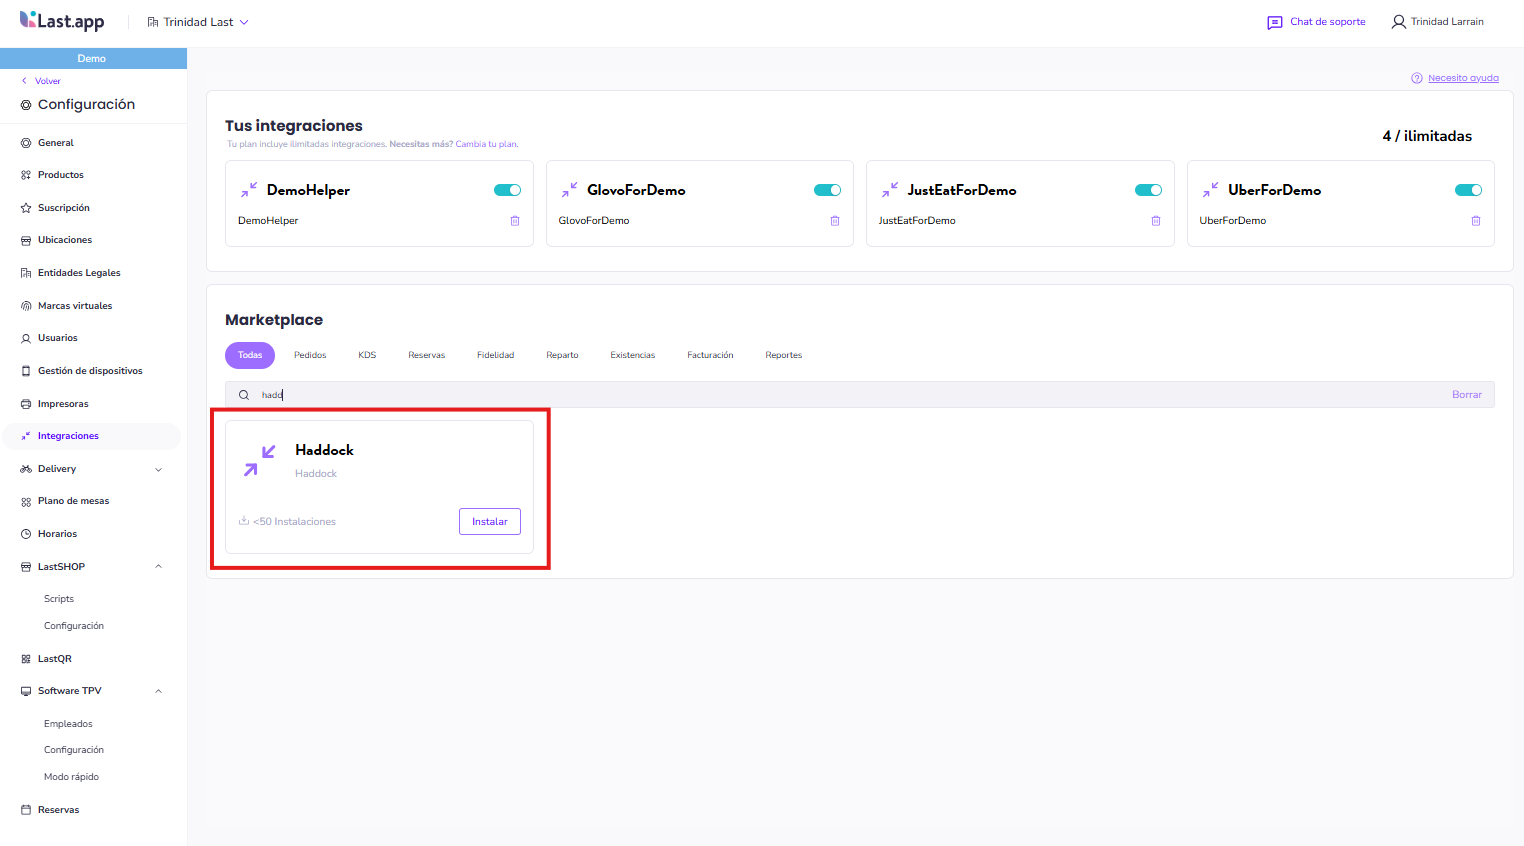Image resolution: width=1524 pixels, height=846 pixels.
Task: Expand the Delivery sidebar section chevron
Action: coord(158,469)
